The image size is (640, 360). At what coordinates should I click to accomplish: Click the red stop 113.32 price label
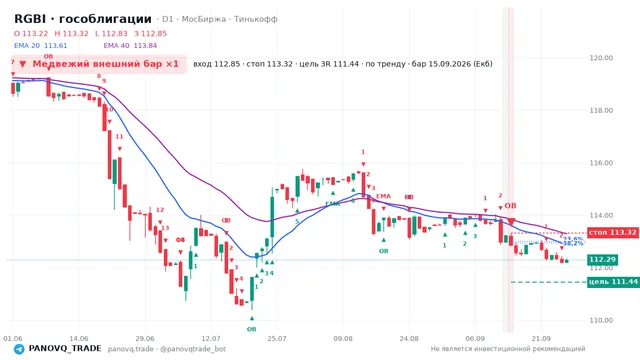(x=613, y=233)
